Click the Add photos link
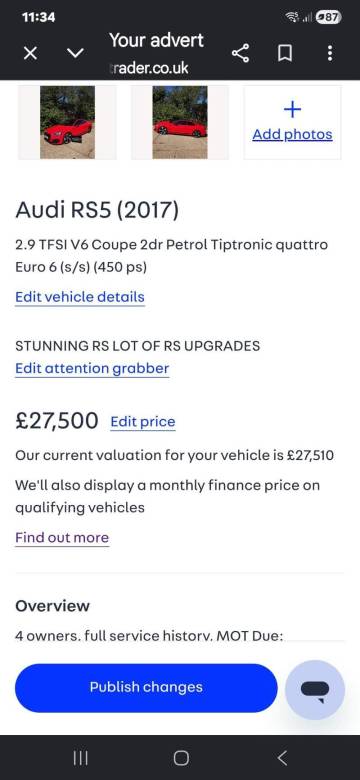This screenshot has width=360, height=780. click(x=292, y=135)
